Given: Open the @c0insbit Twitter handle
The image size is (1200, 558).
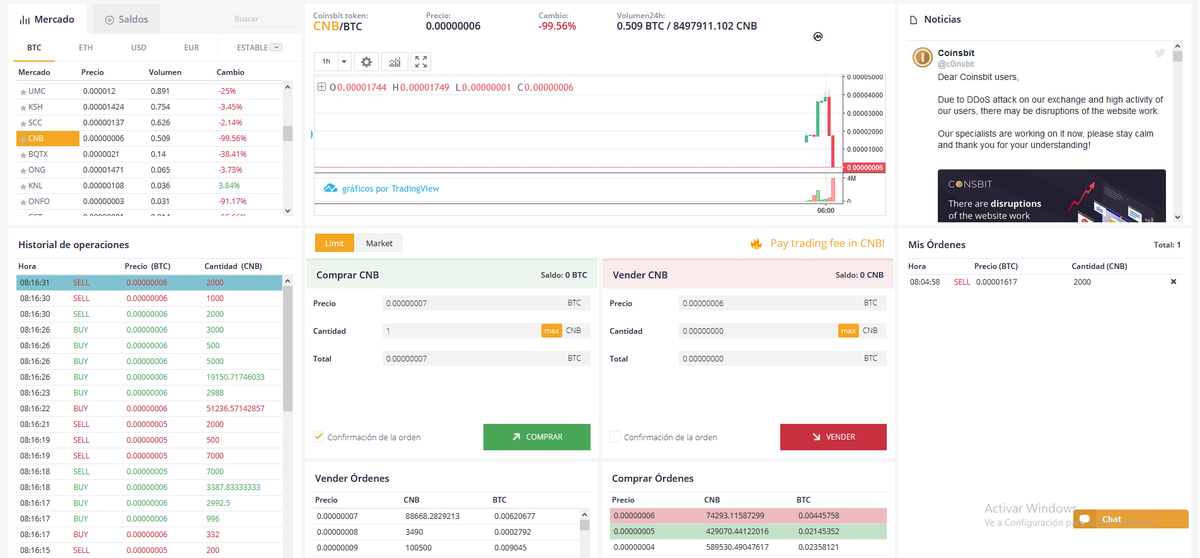Looking at the screenshot, I should click(956, 64).
